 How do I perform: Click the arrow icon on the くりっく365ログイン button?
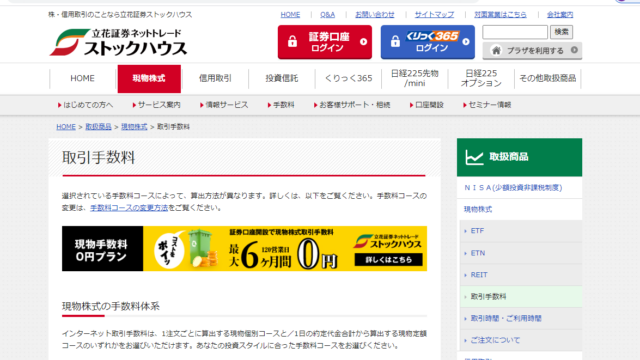(x=466, y=42)
